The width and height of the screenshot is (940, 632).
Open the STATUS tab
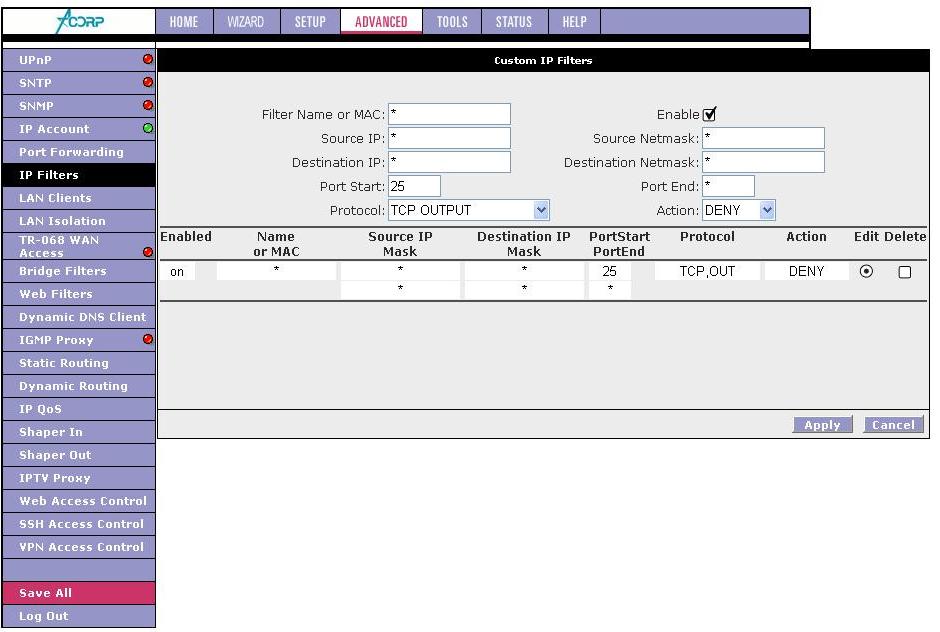click(514, 22)
